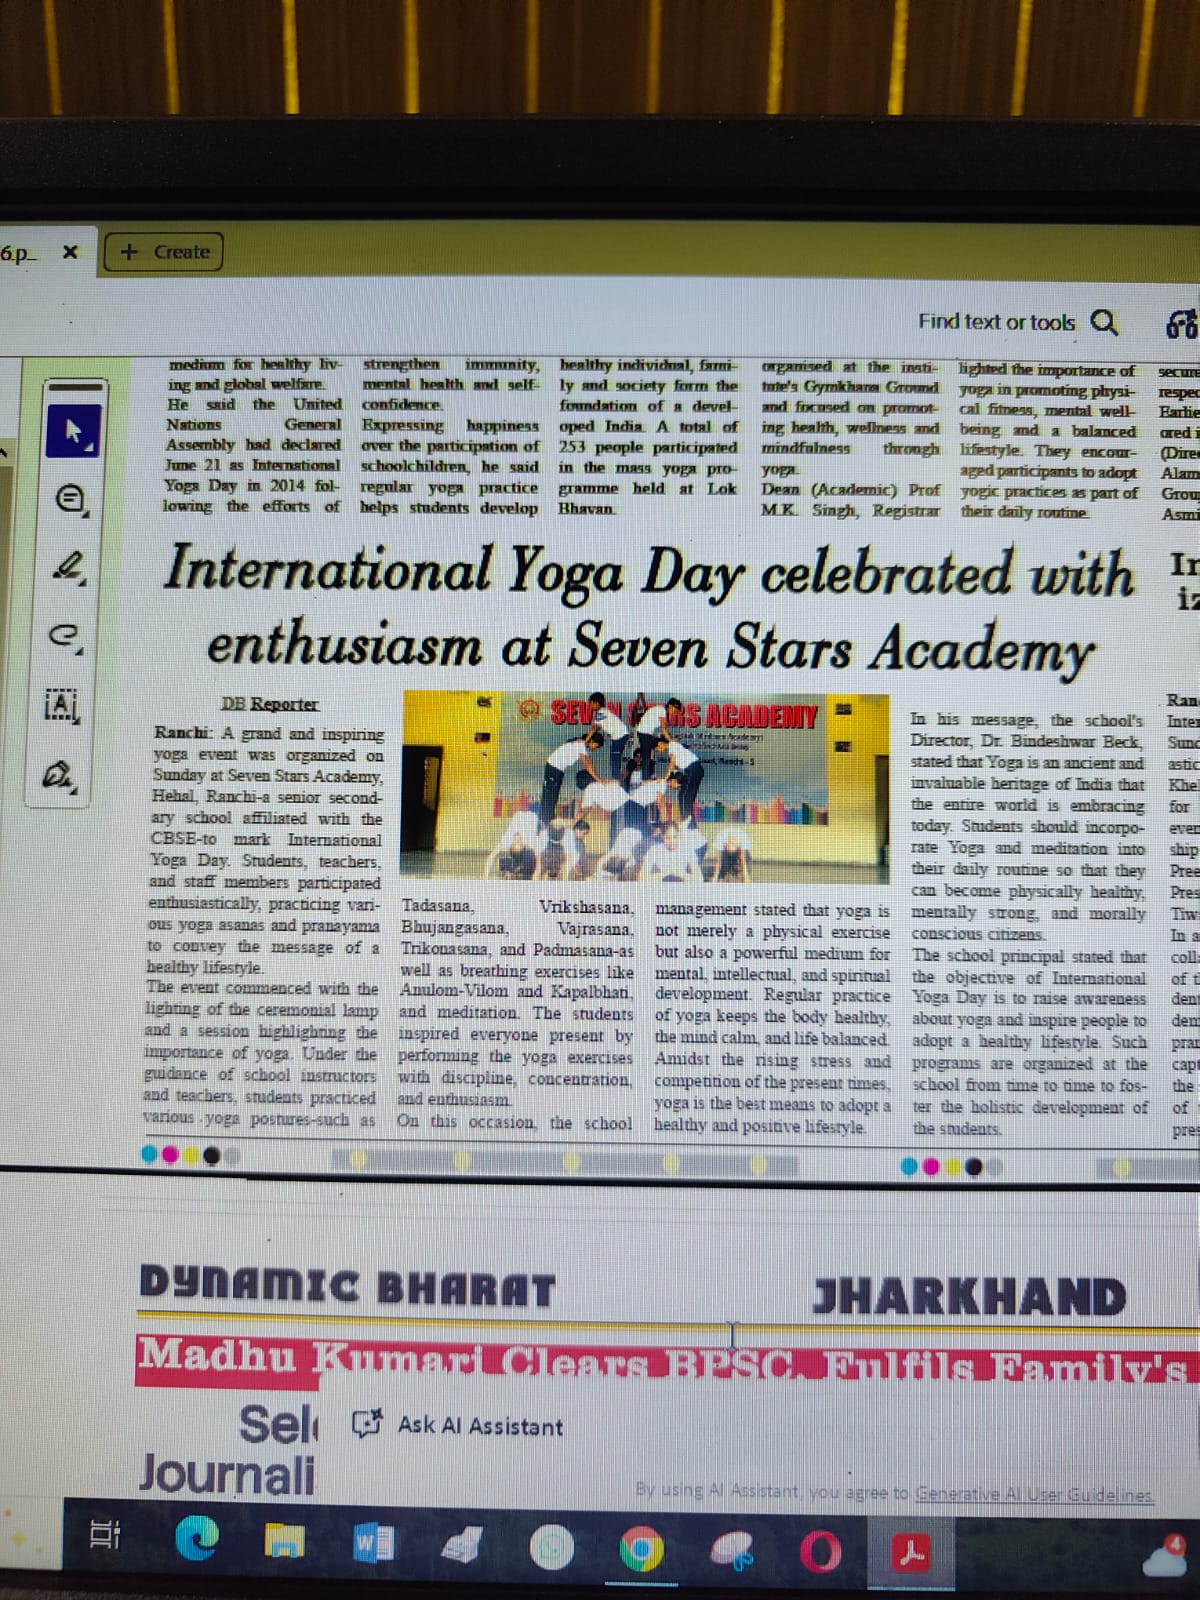Switch to the 6.p PDF tab
Image resolution: width=1200 pixels, height=1600 pixels.
(18, 252)
